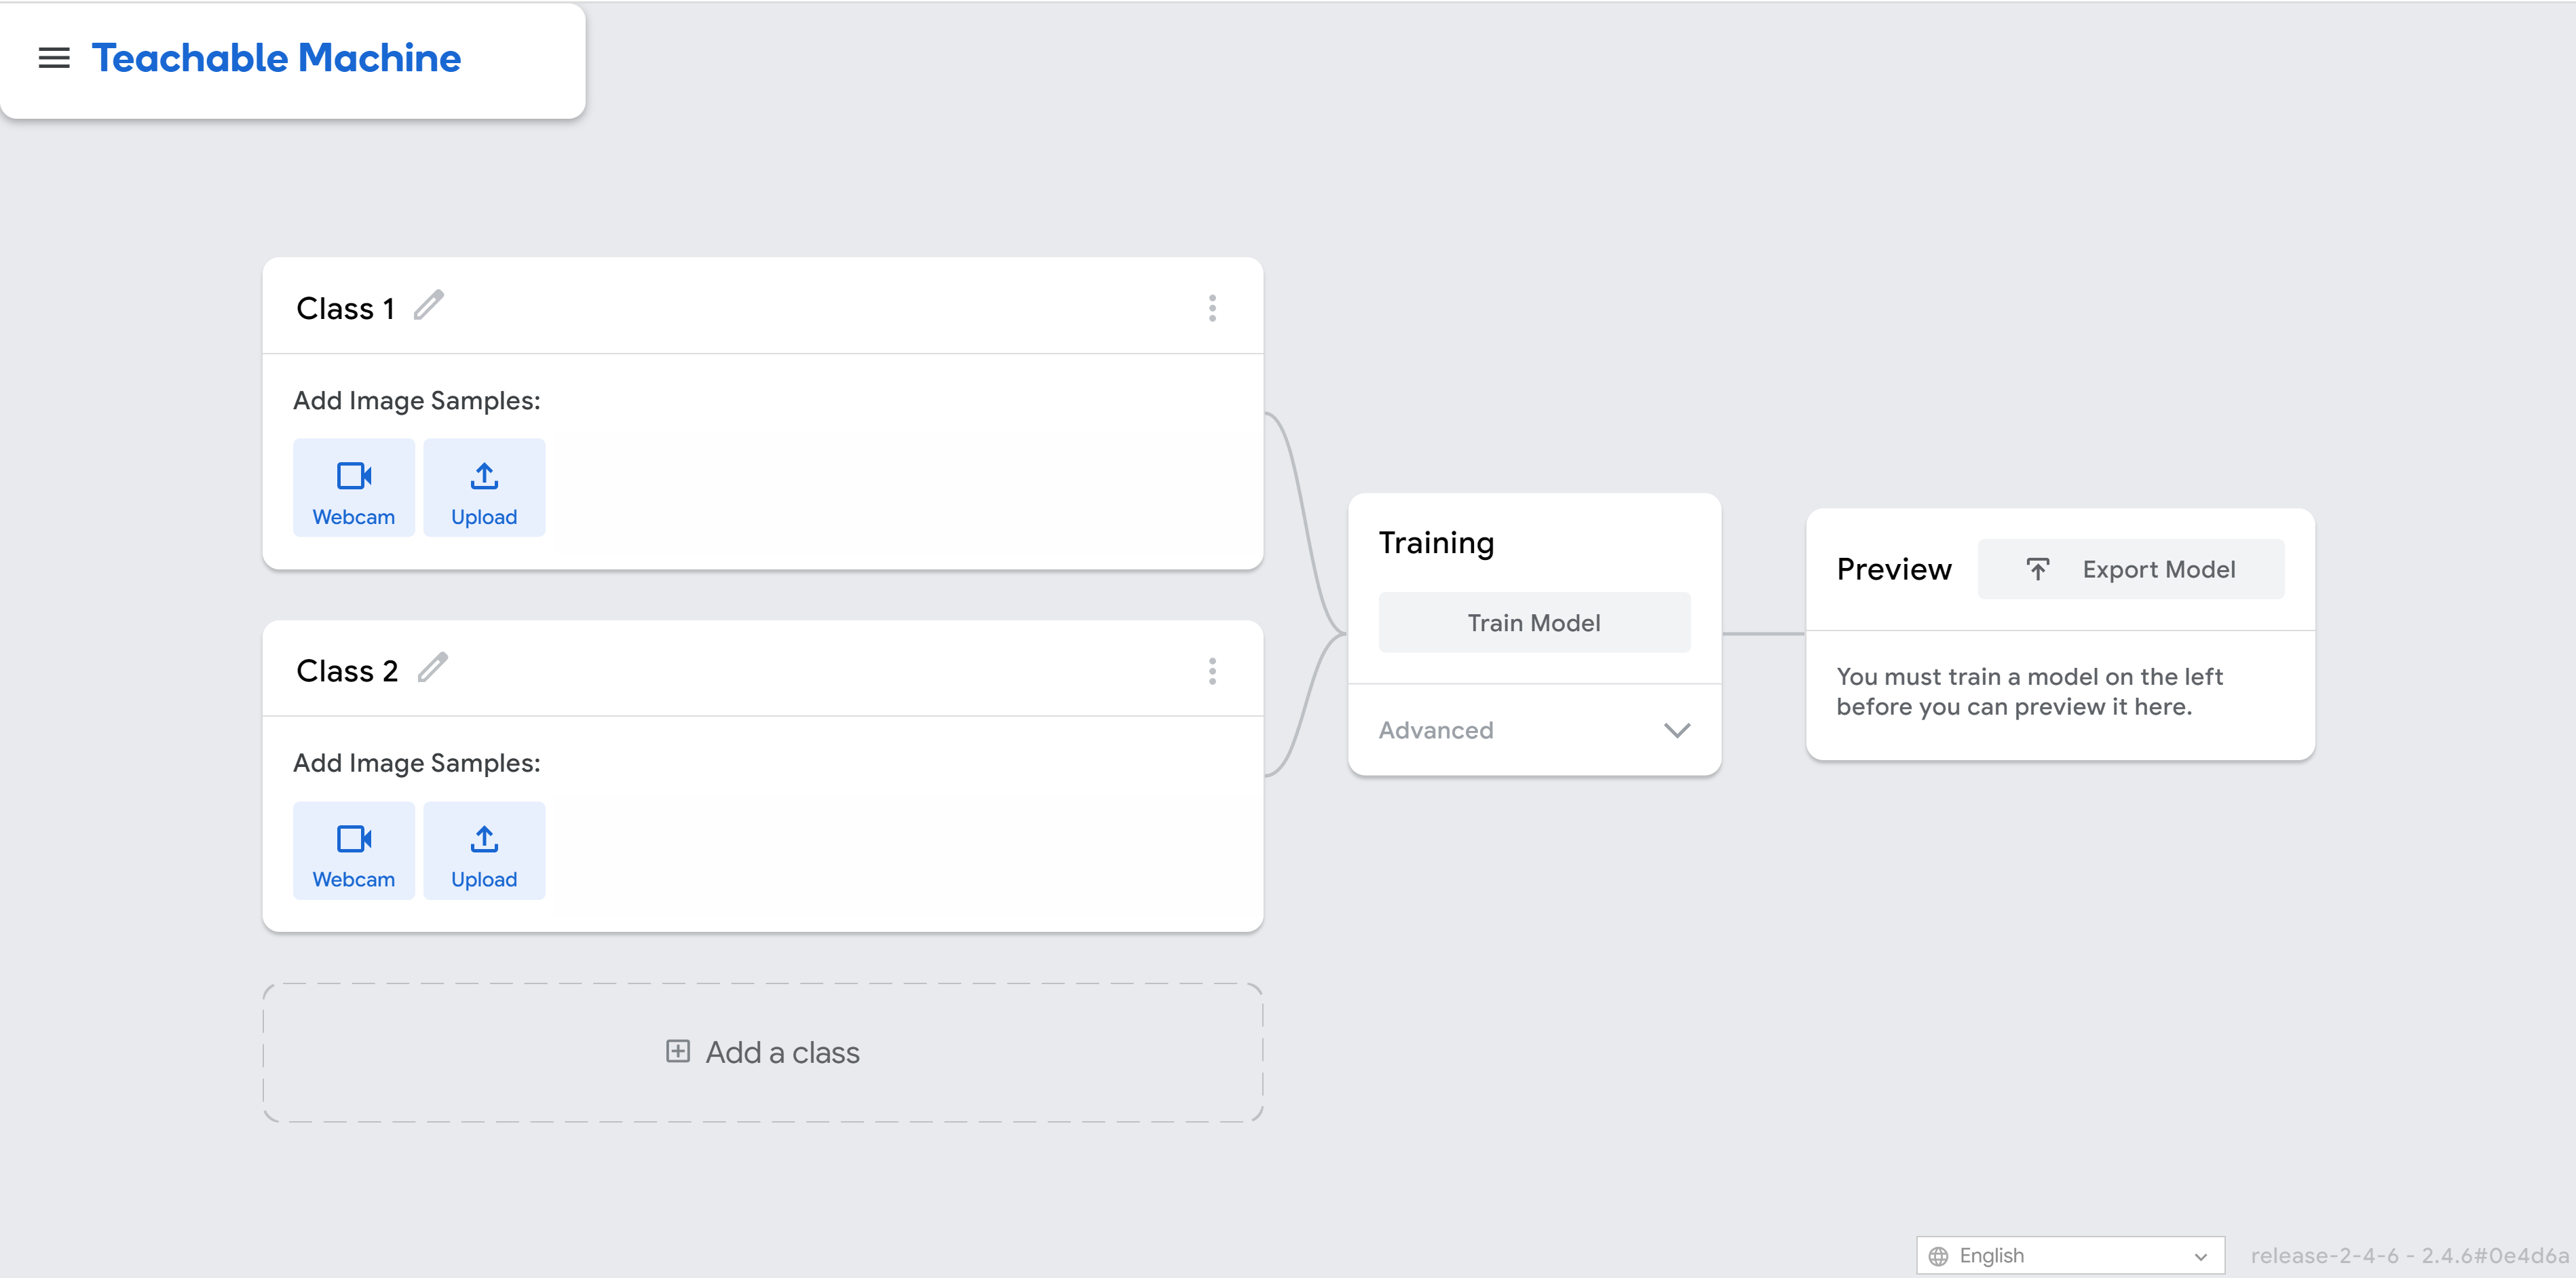Open webcam capture for Class 1
This screenshot has height=1278, width=2576.
353,487
